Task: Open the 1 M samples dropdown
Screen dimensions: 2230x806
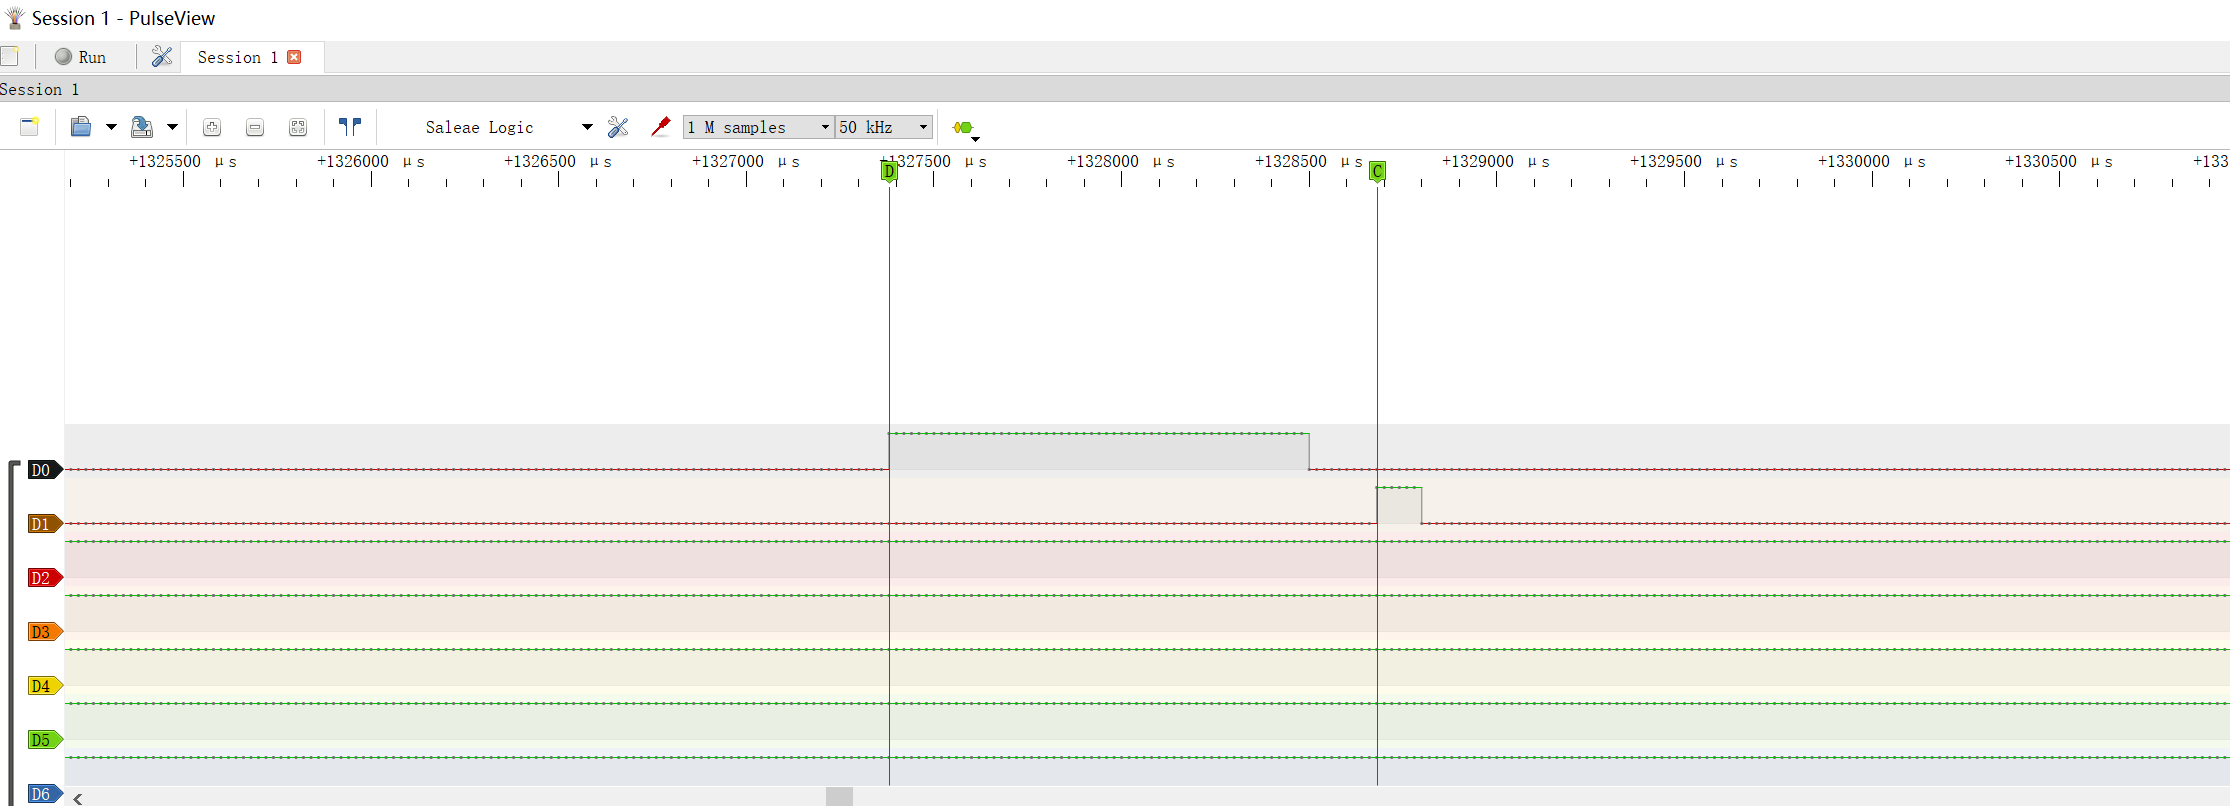Action: (x=758, y=127)
